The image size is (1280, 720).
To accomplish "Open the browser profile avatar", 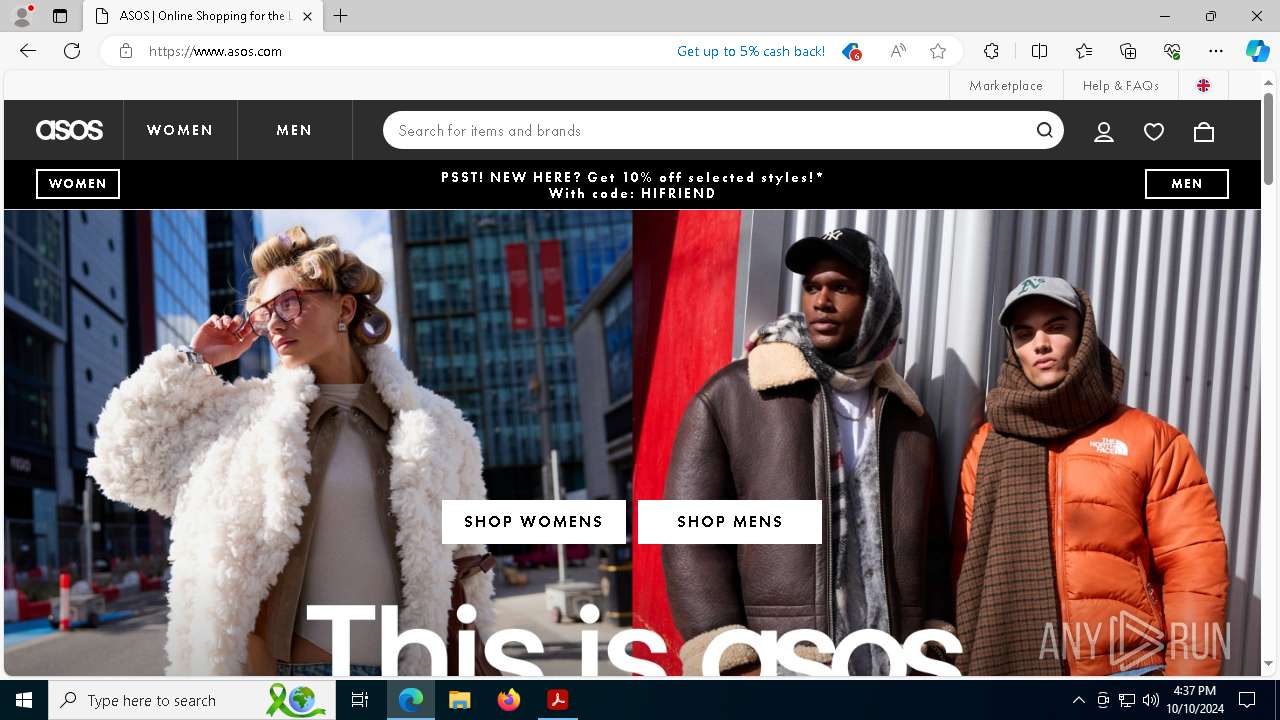I will pyautogui.click(x=22, y=16).
